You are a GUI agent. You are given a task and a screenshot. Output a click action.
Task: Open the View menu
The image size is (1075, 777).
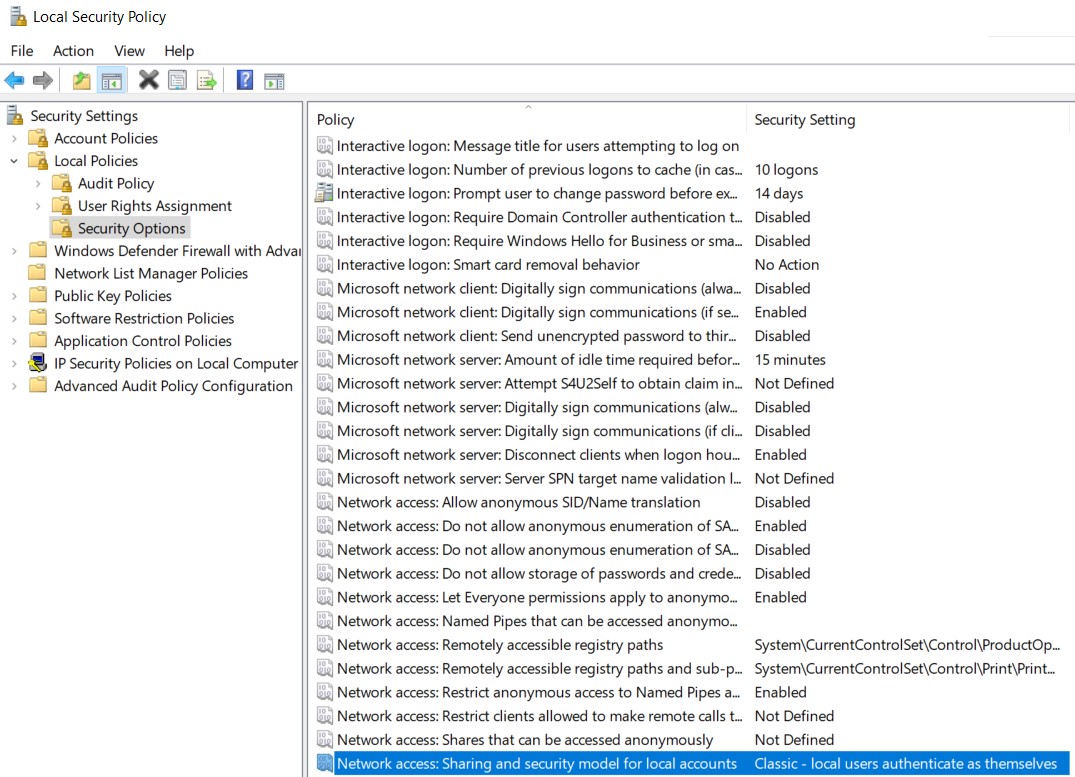tap(129, 51)
